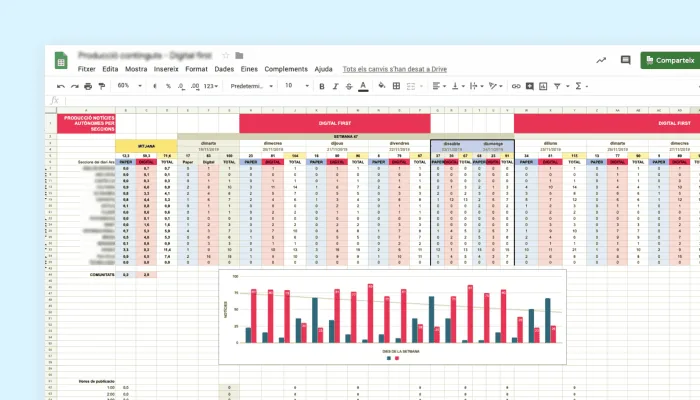Insert a link
The width and height of the screenshot is (700, 400).
pyautogui.click(x=516, y=86)
